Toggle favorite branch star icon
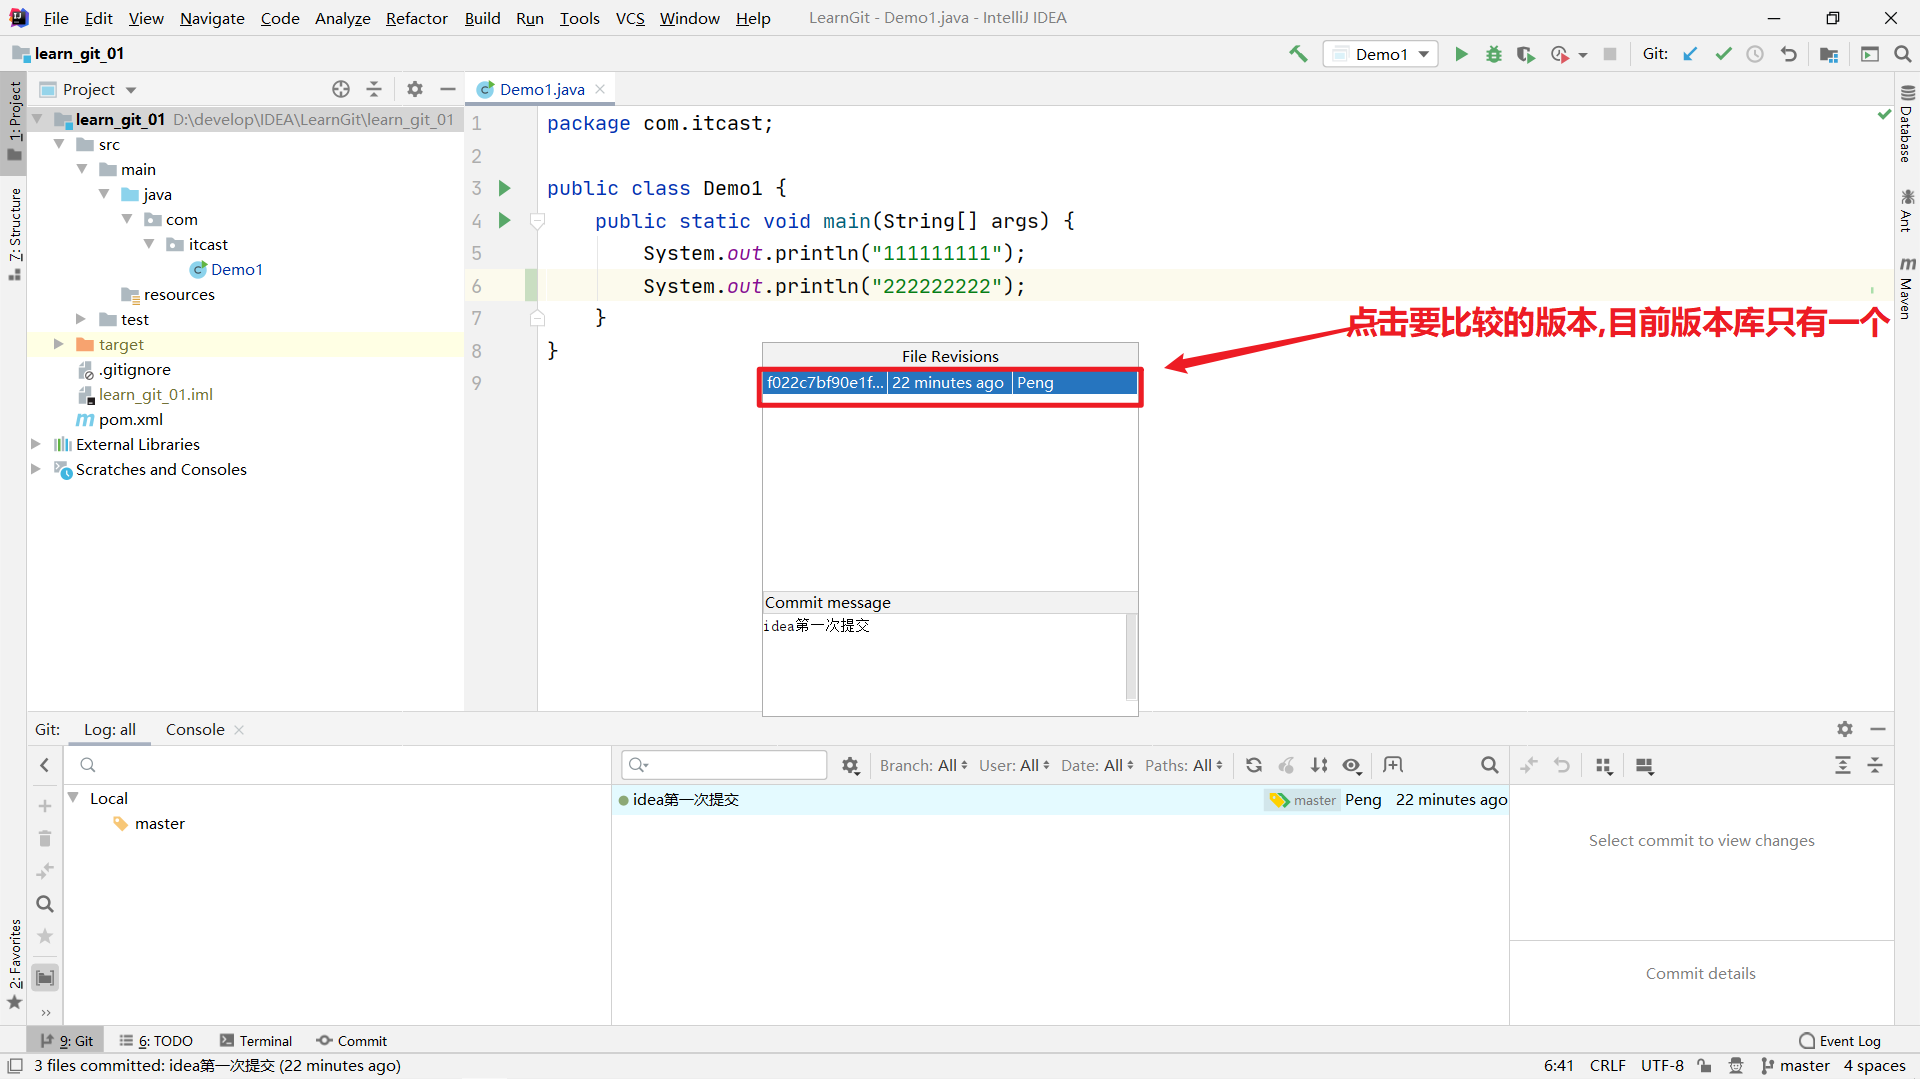The width and height of the screenshot is (1920, 1079). [45, 936]
